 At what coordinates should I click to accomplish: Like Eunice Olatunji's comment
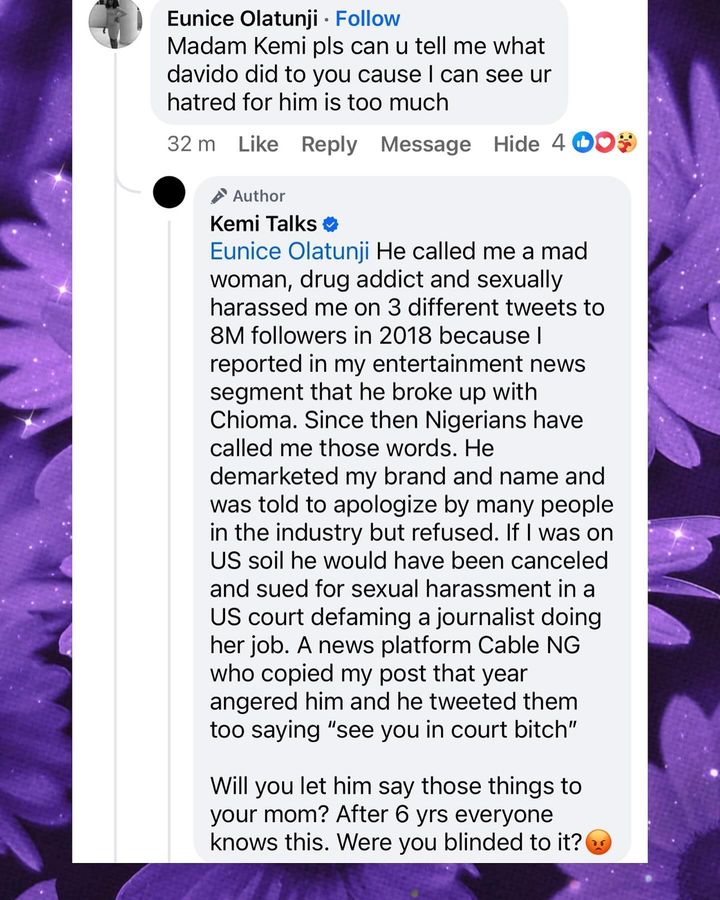[258, 144]
